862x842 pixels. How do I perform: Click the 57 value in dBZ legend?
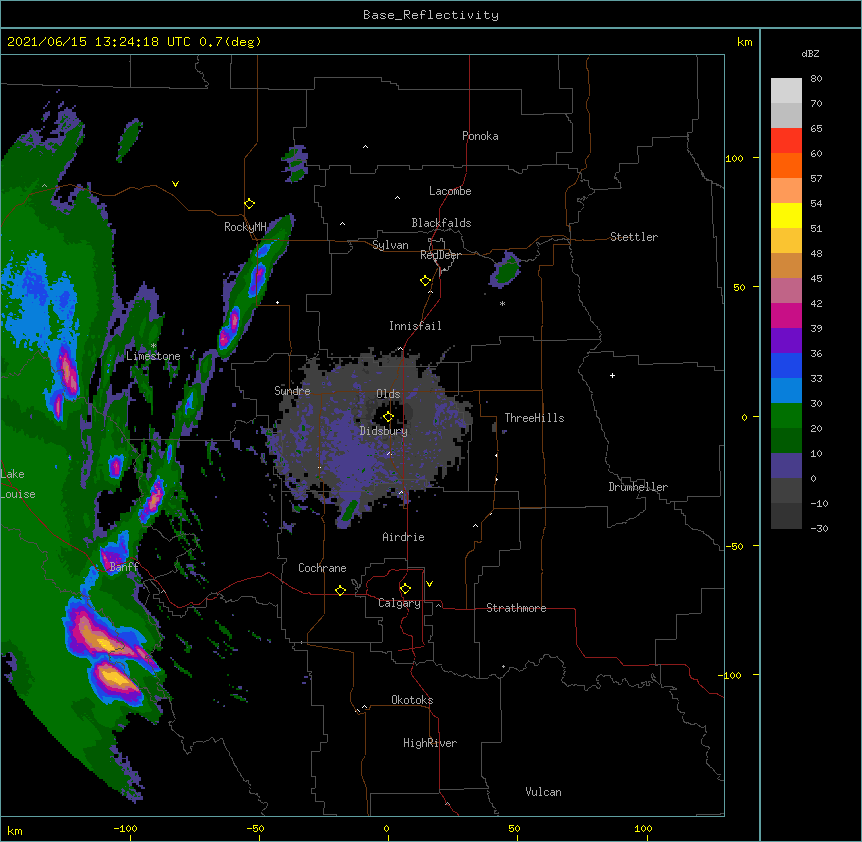click(816, 178)
